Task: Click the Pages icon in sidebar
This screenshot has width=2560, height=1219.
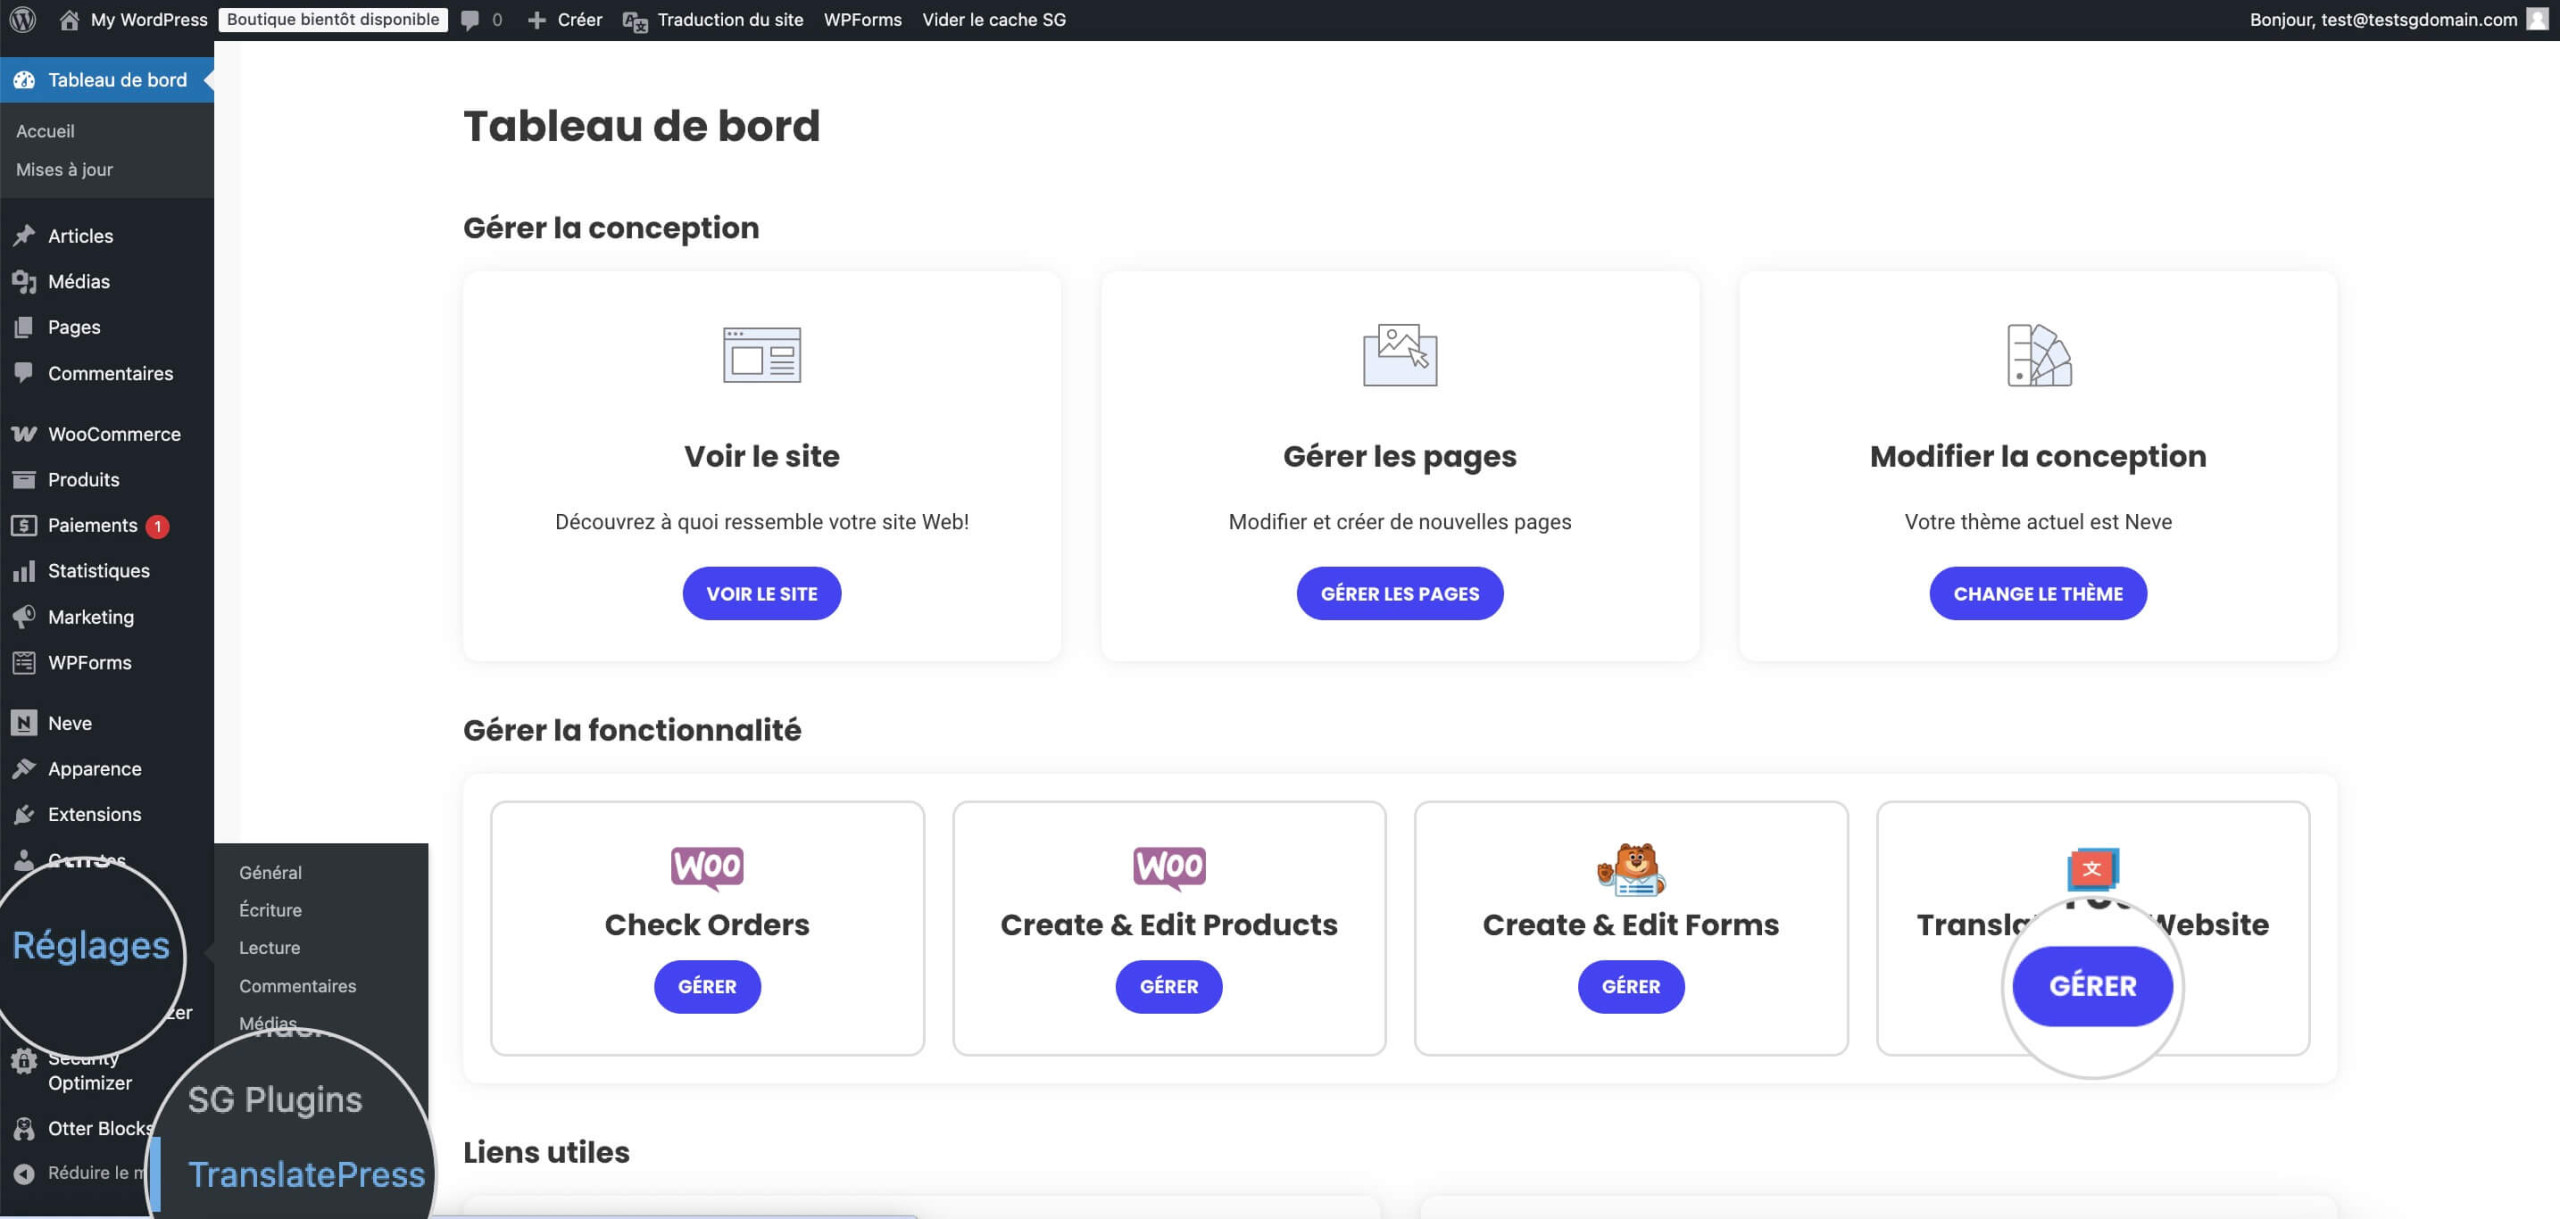Action: (x=24, y=327)
